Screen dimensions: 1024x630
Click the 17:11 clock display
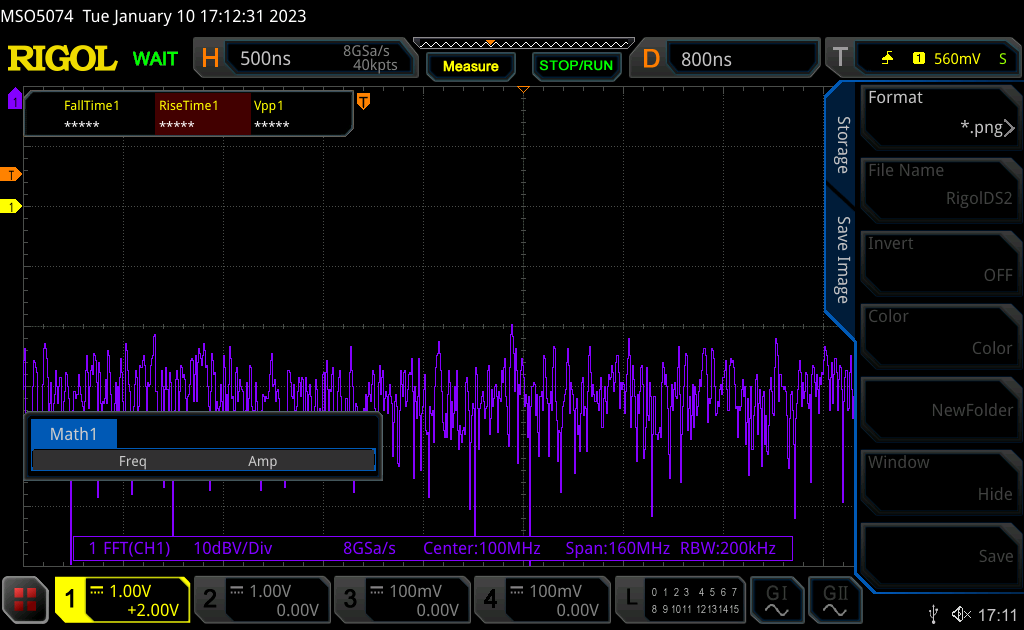998,614
